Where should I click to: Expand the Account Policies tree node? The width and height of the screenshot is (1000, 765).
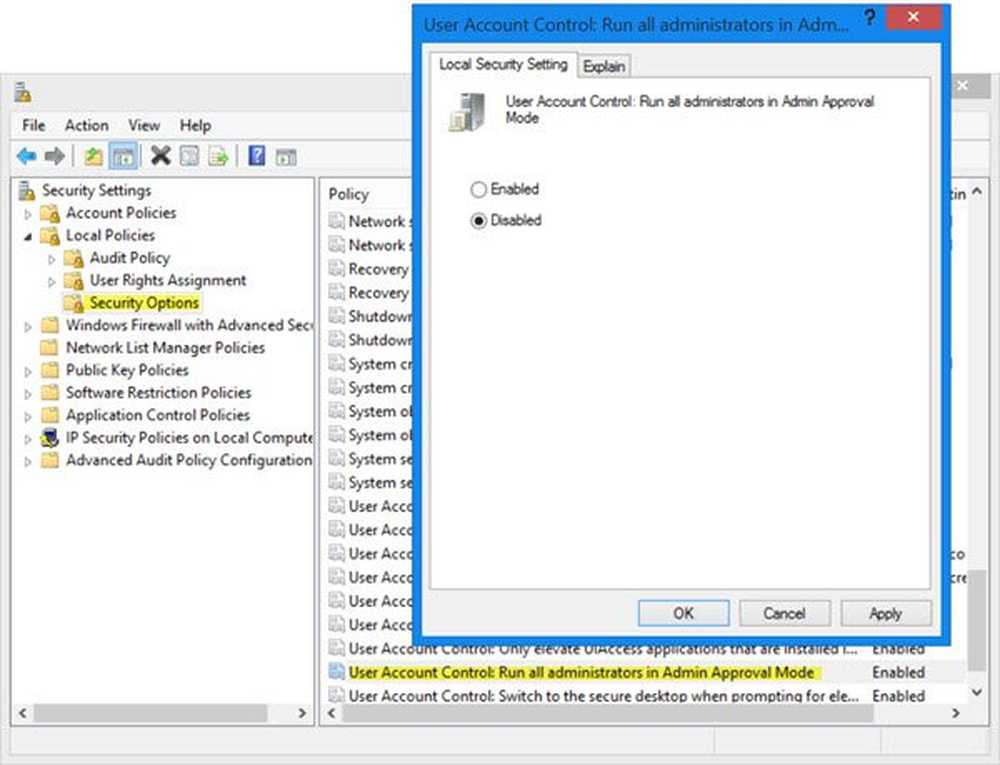tap(28, 214)
